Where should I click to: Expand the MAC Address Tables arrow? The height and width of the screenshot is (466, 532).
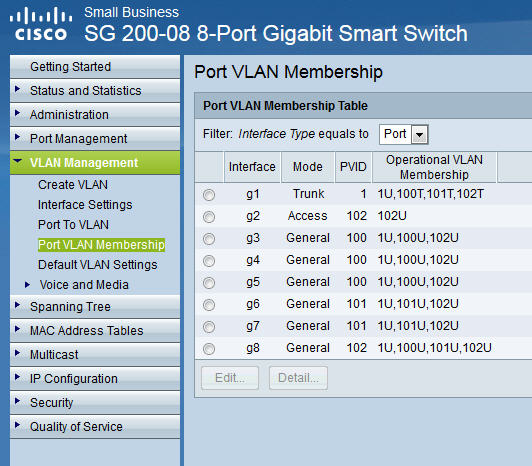18,329
